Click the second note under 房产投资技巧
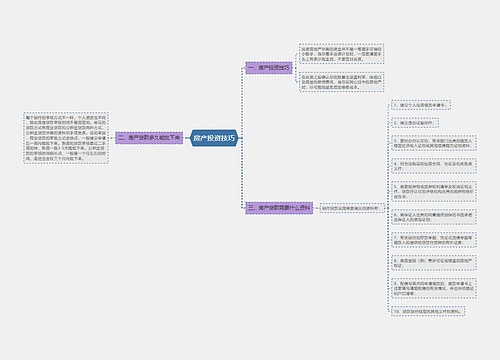The image size is (500, 360). (x=342, y=82)
